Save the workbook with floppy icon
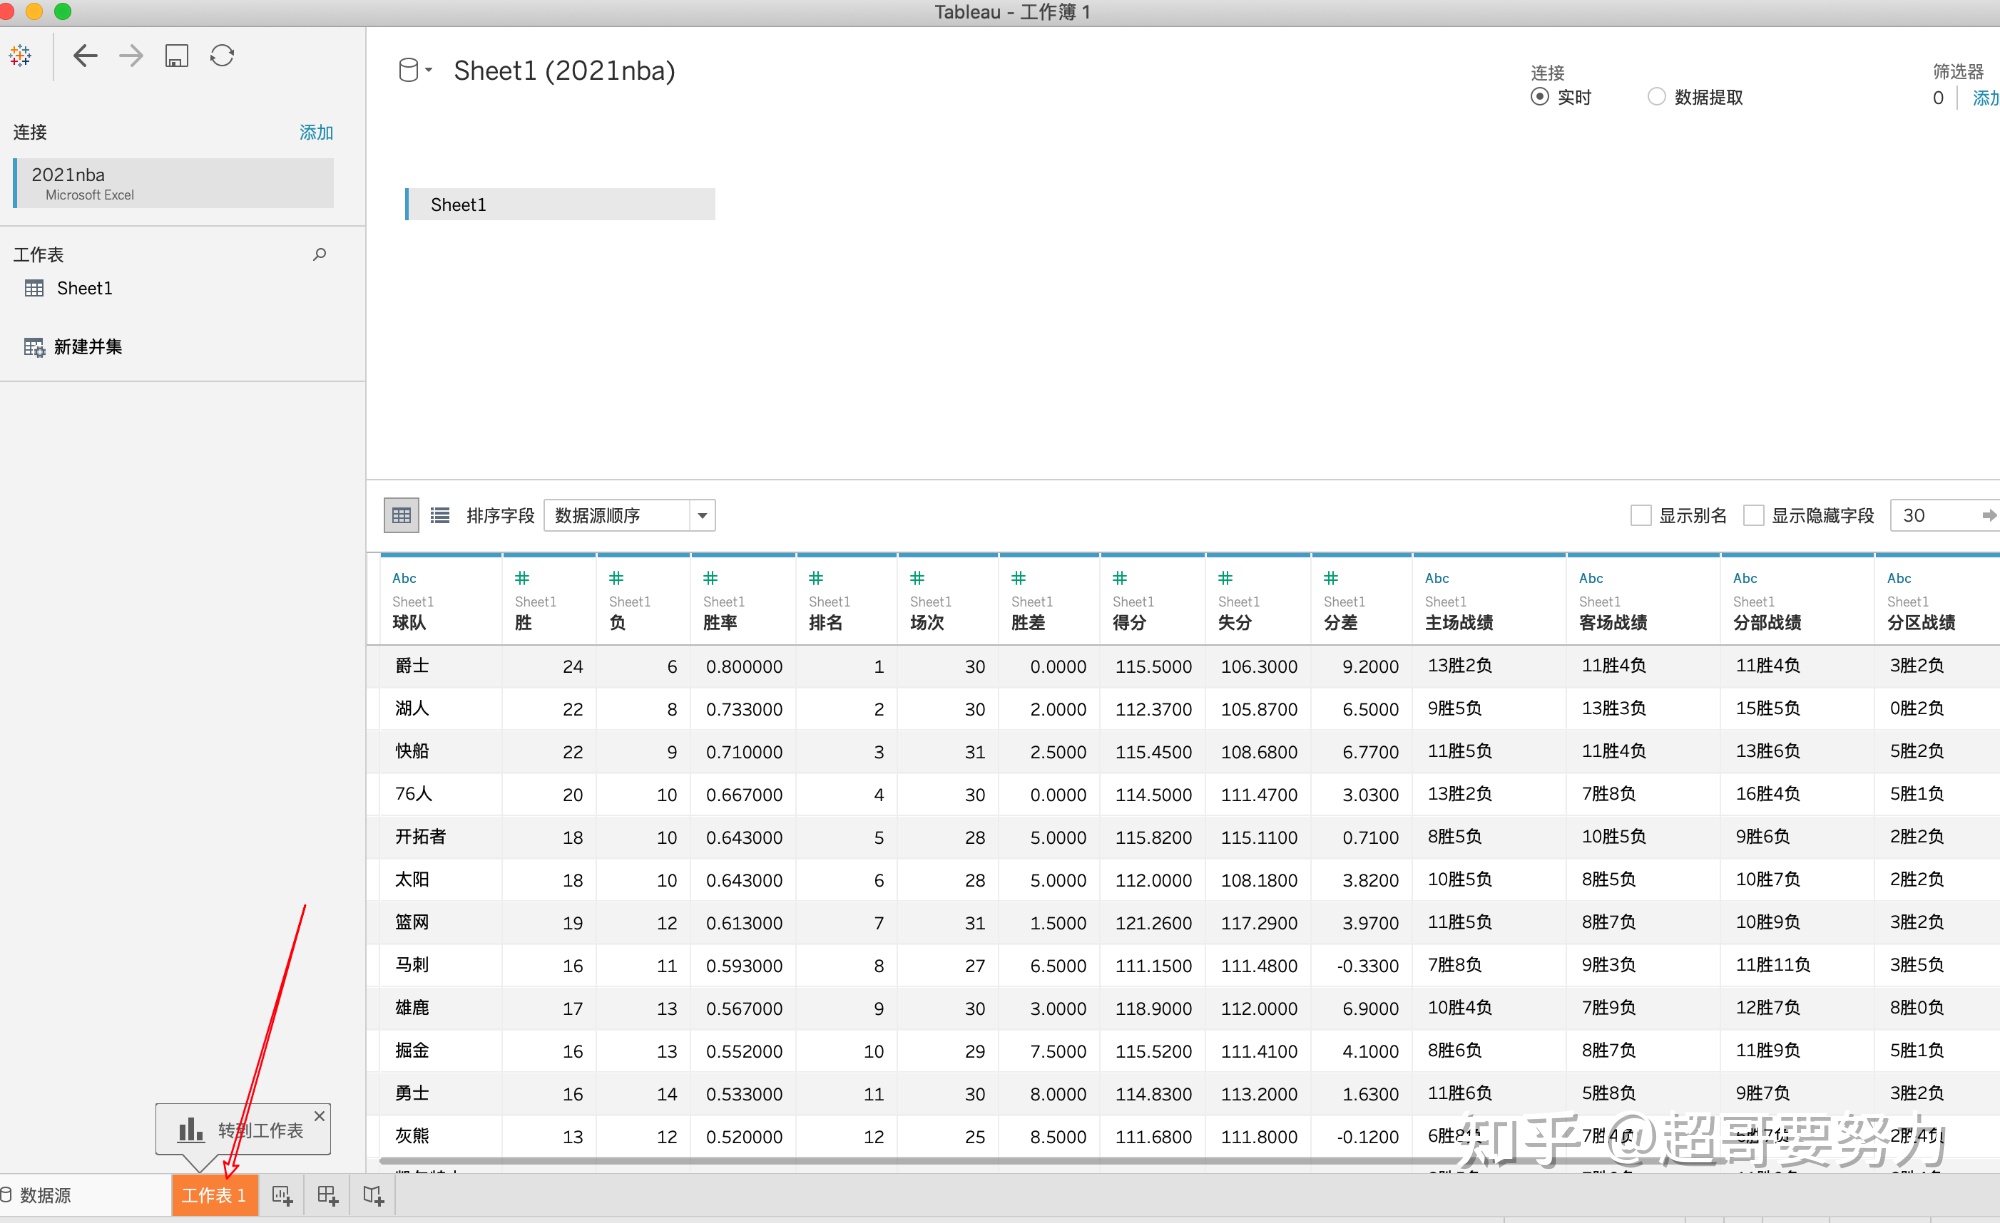2000x1223 pixels. [x=177, y=56]
